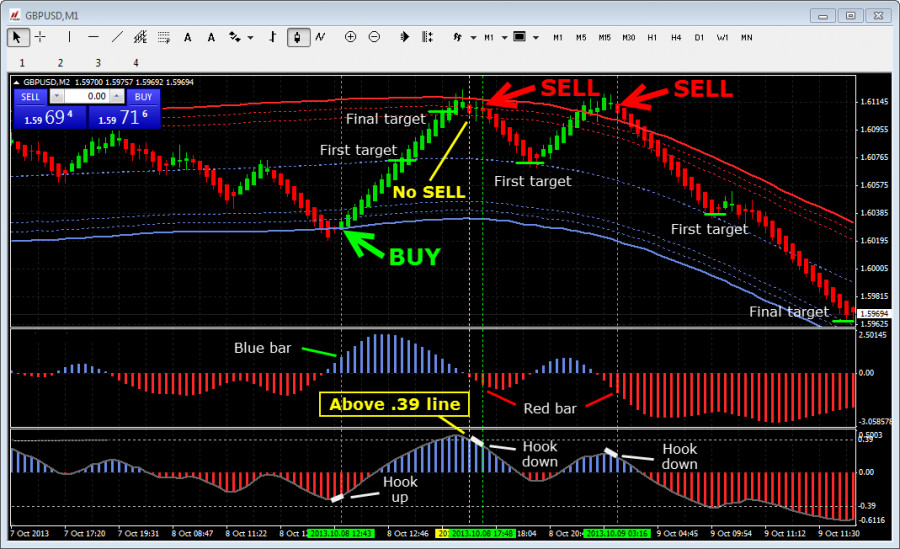
Task: Switch chart to bar chart mode
Action: [x=273, y=37]
